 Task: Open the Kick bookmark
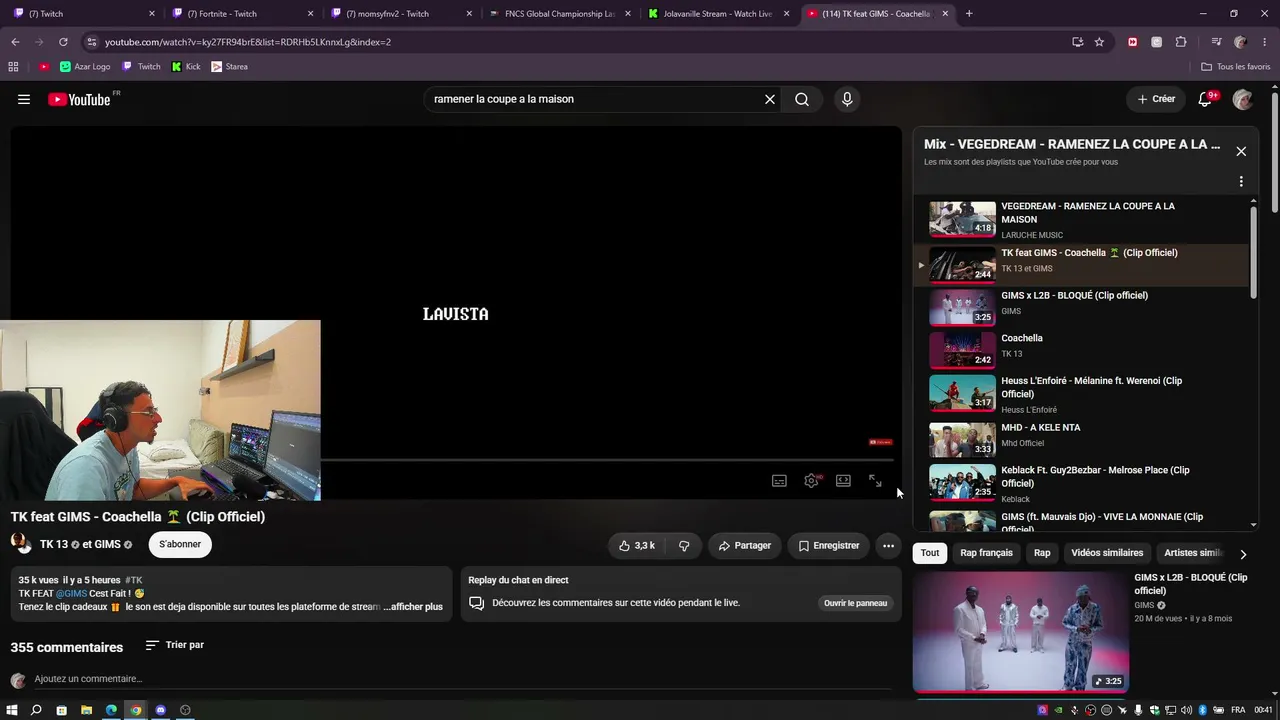coord(186,67)
